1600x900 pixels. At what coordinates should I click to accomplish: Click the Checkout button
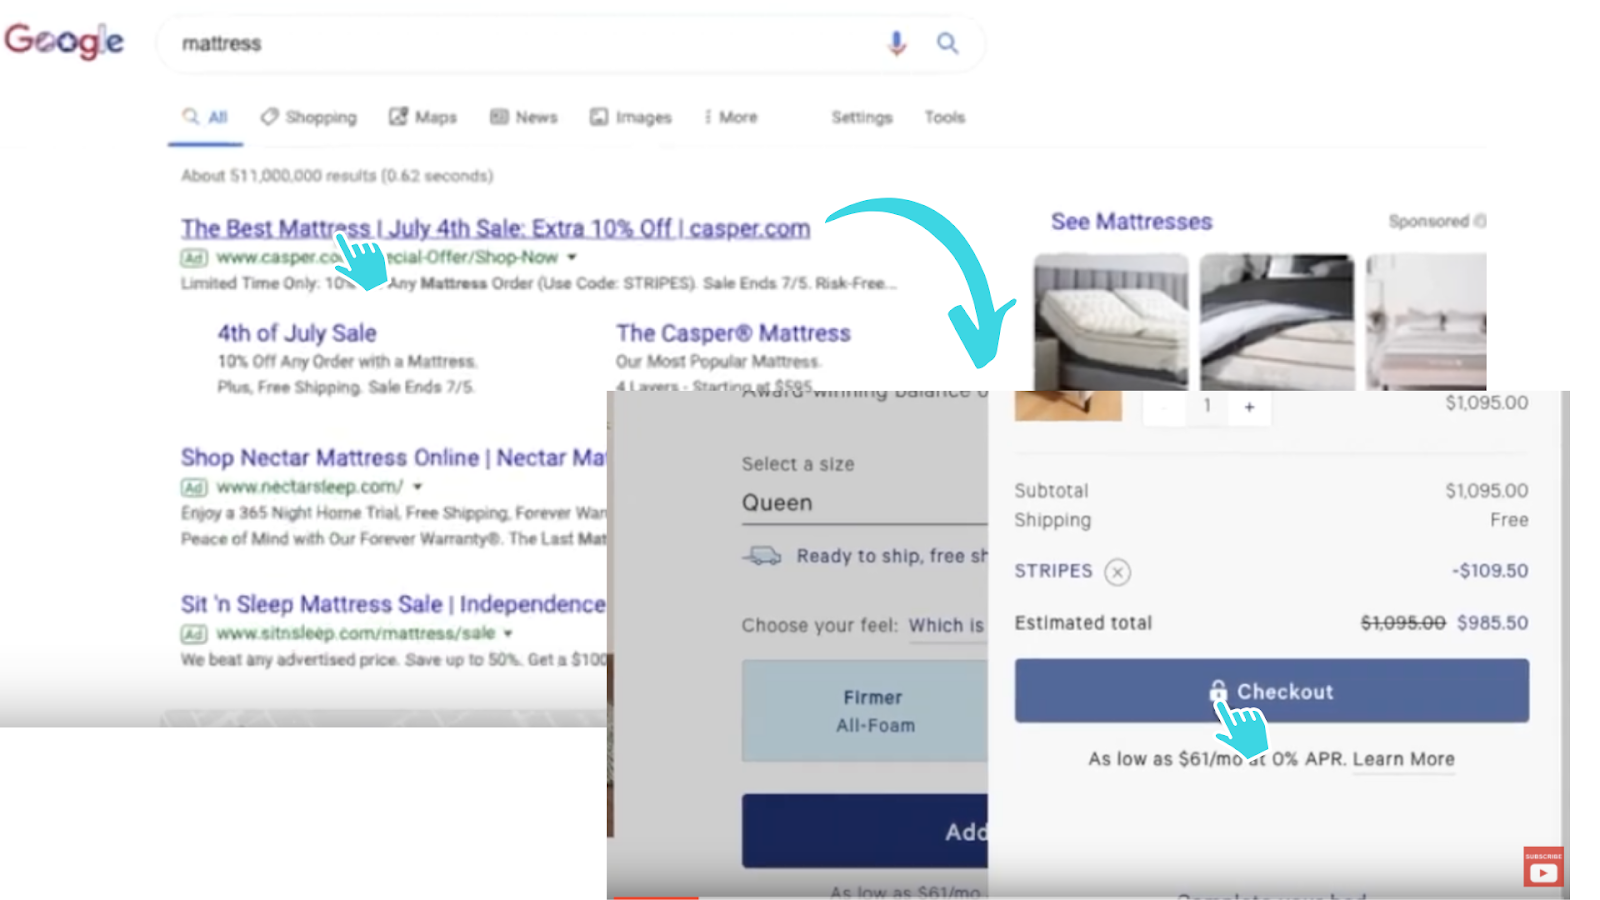[x=1271, y=691]
